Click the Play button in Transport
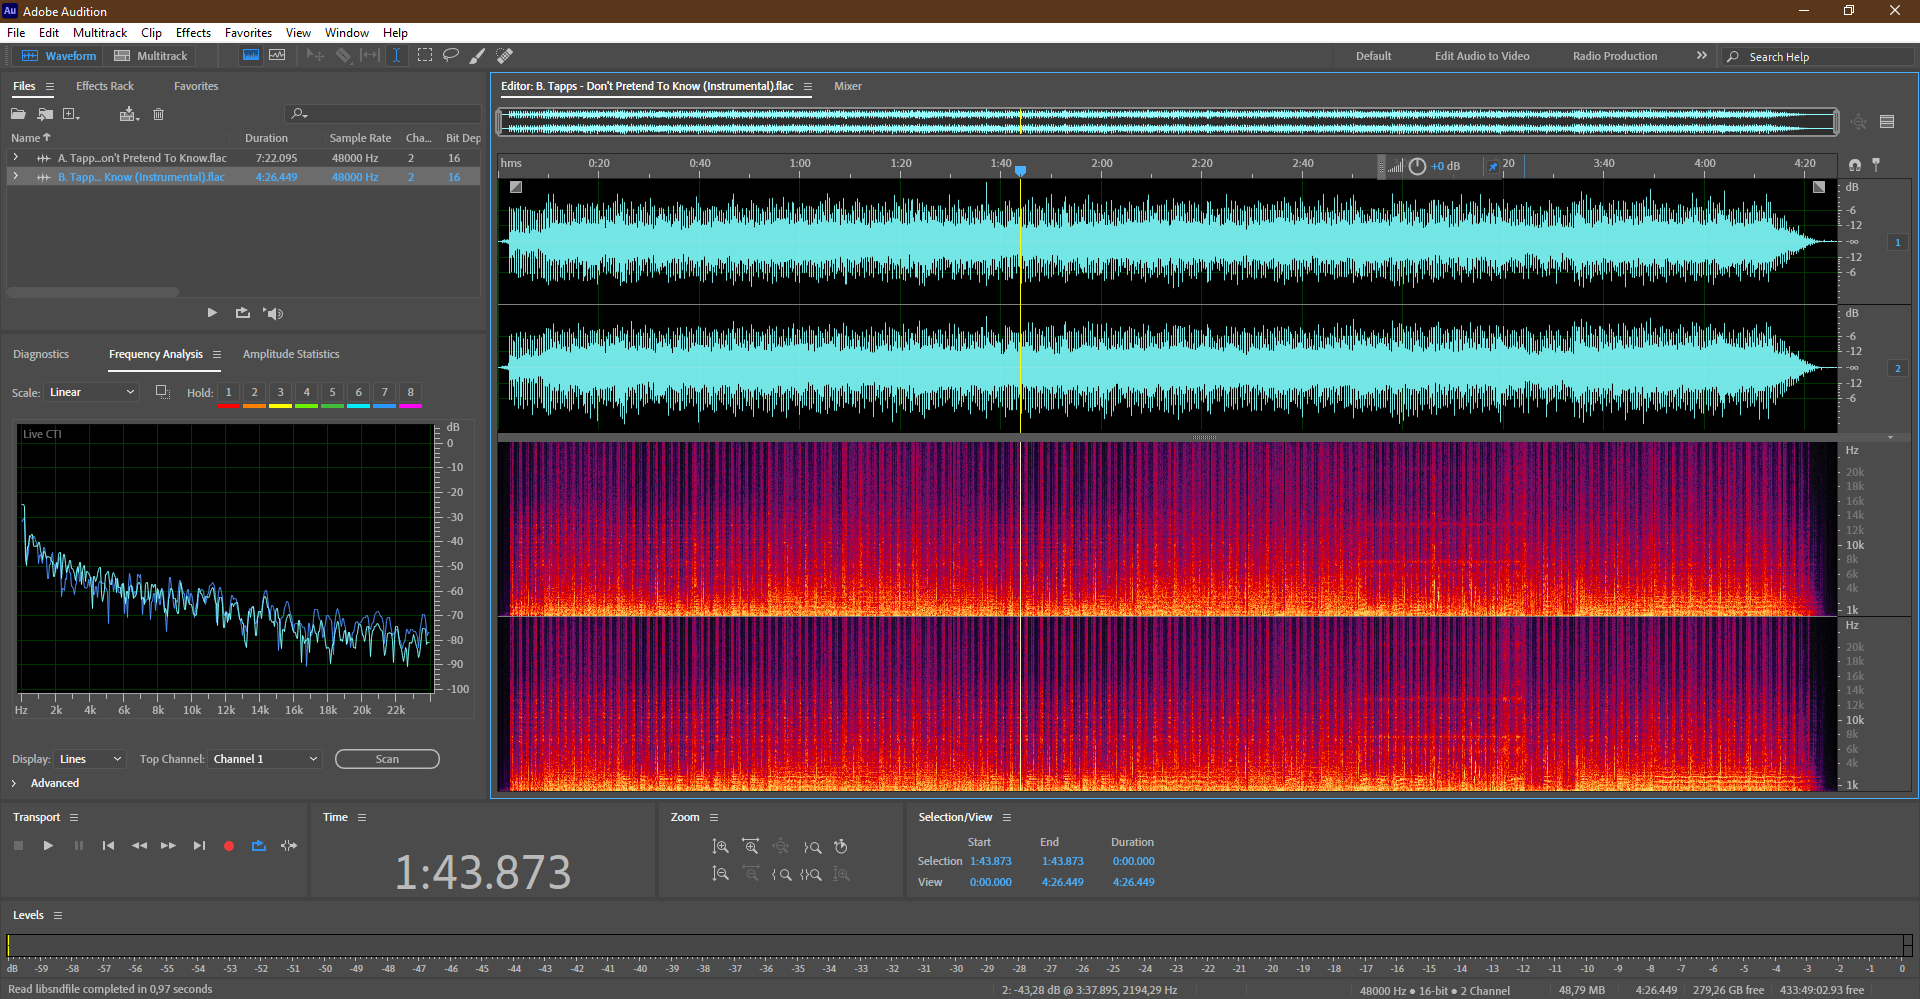 [x=48, y=846]
